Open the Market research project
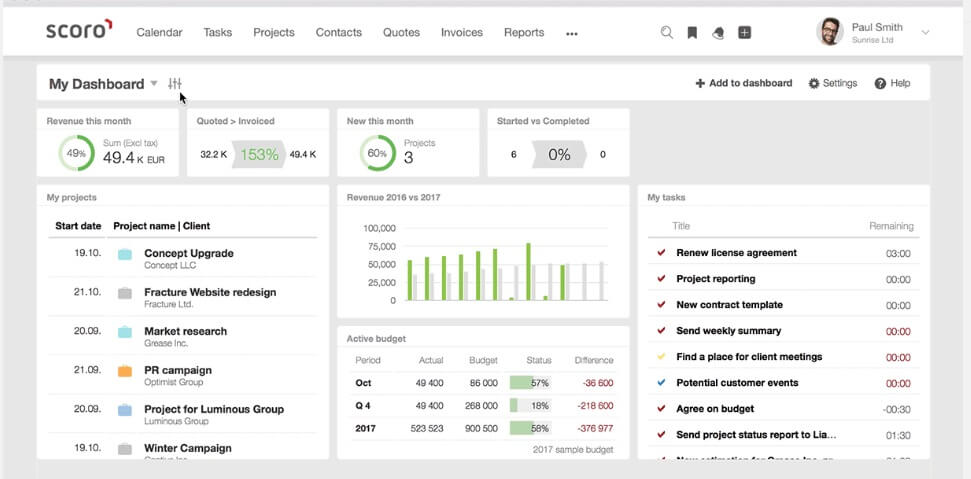971x479 pixels. (x=186, y=331)
